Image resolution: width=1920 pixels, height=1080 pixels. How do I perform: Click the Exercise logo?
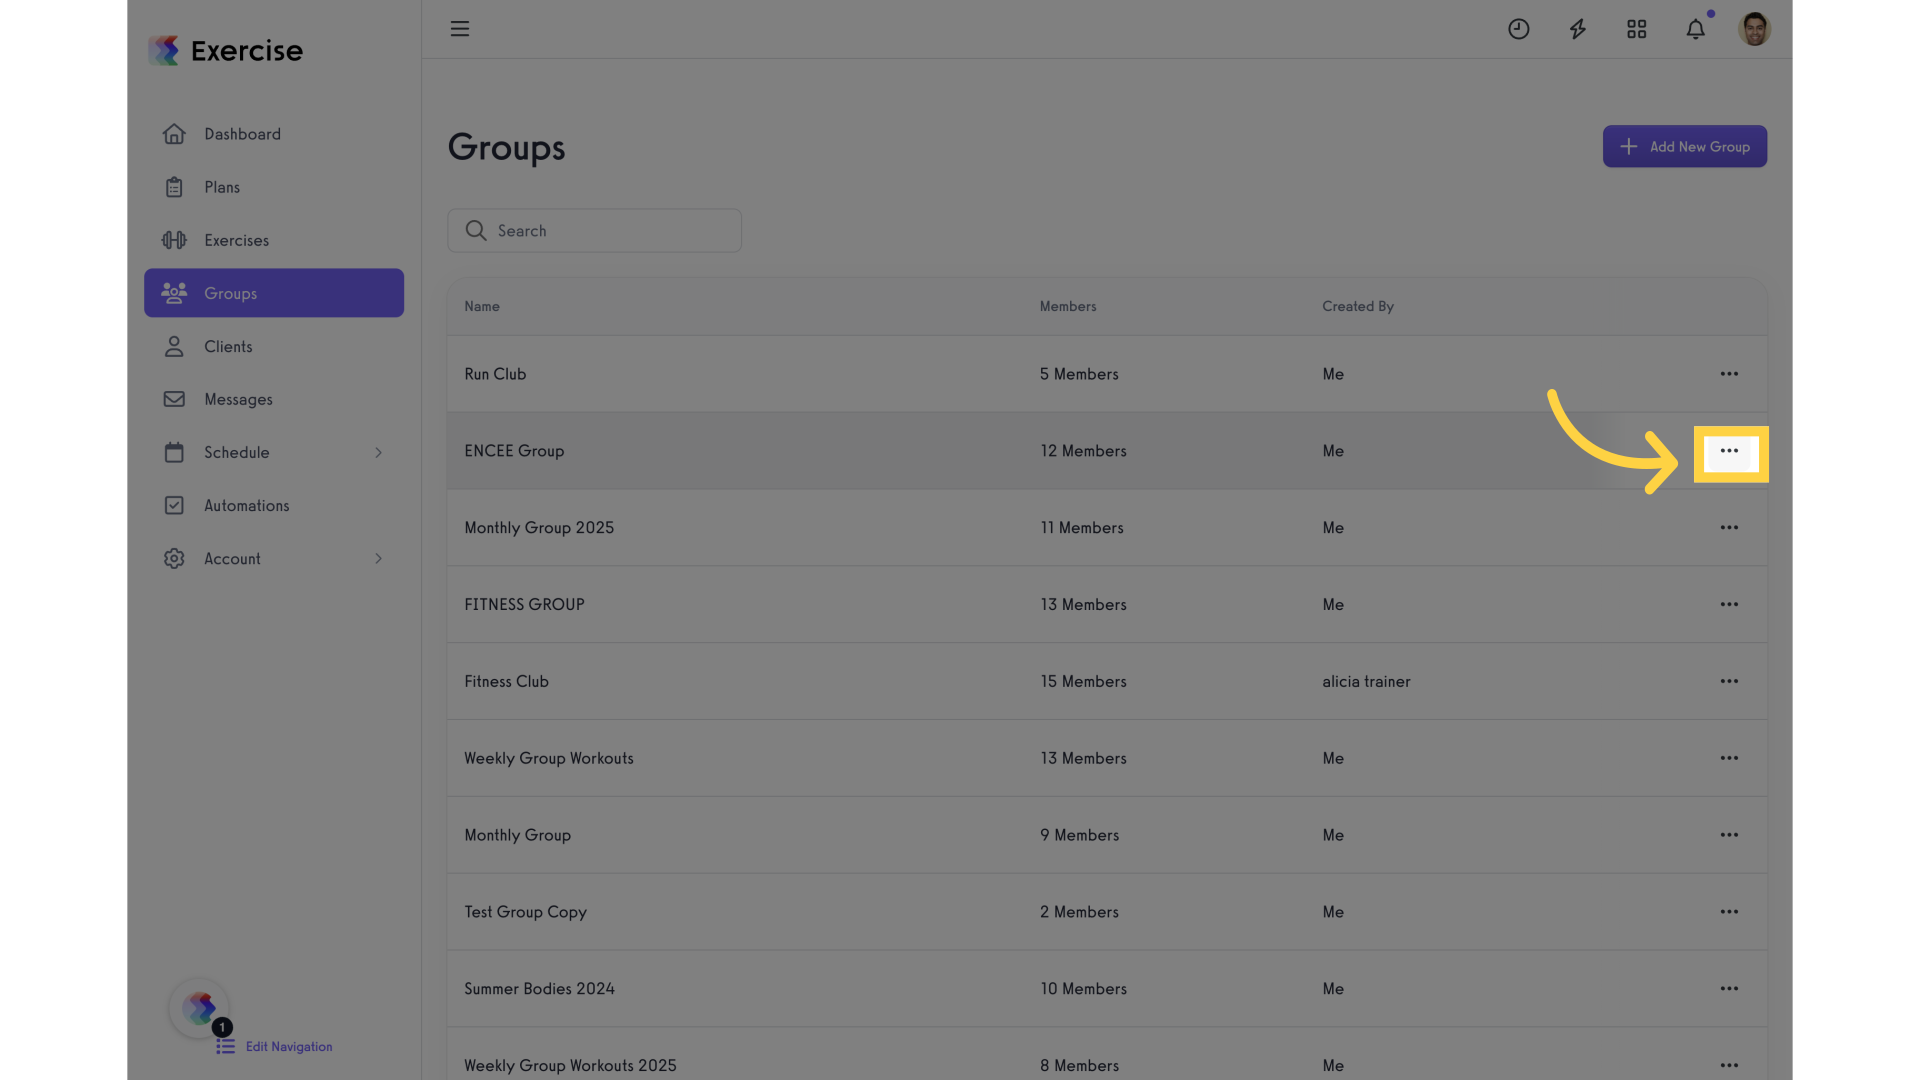click(225, 50)
